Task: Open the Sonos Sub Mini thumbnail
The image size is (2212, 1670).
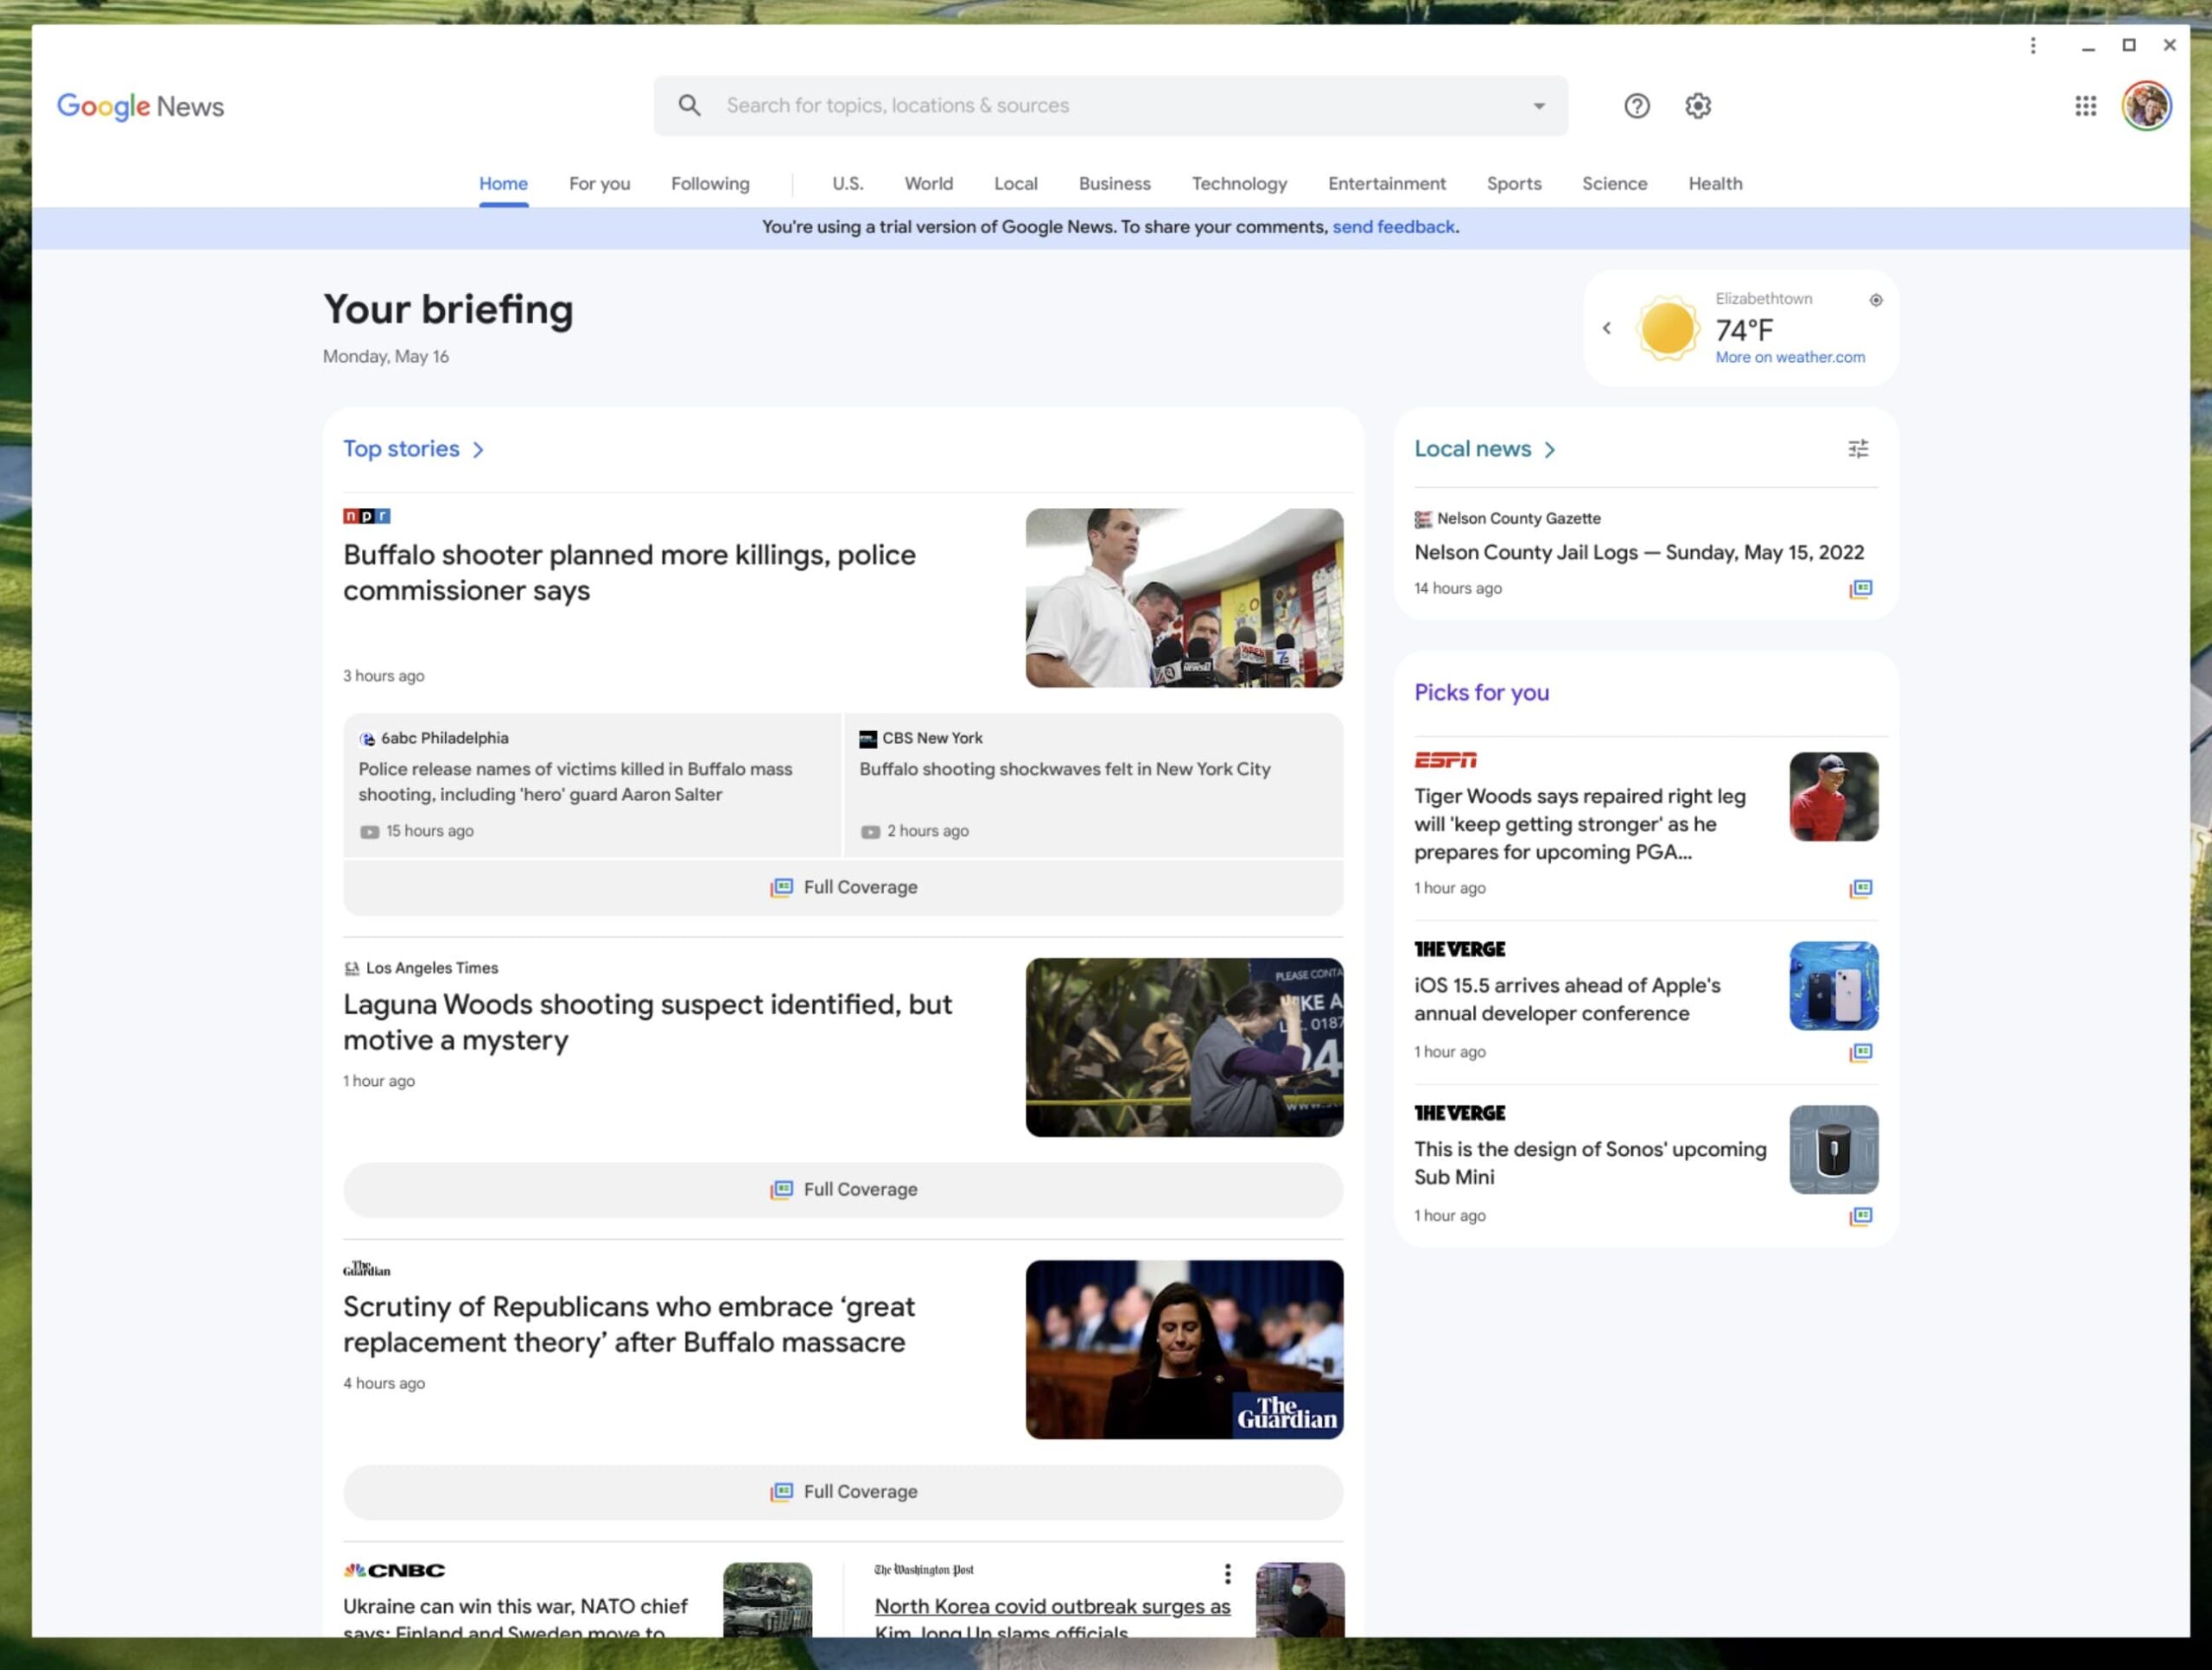Action: click(x=1833, y=1149)
